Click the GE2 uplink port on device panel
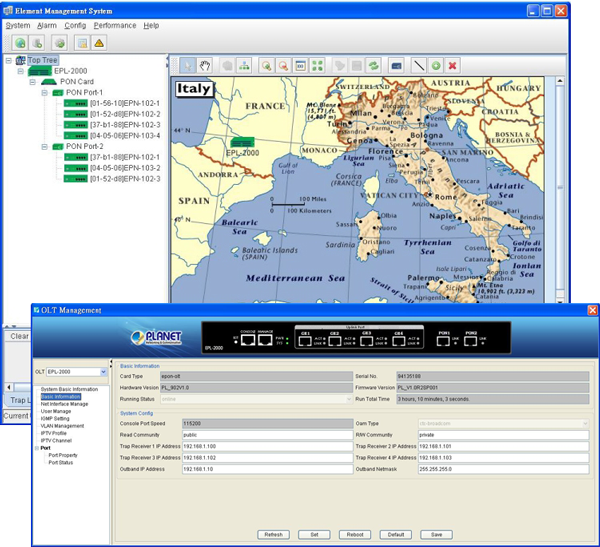This screenshot has height=547, width=600. click(334, 340)
